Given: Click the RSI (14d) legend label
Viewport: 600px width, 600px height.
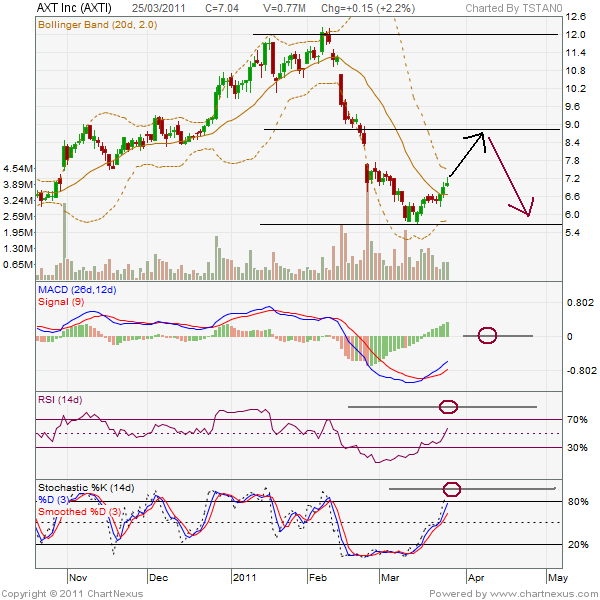Looking at the screenshot, I should pyautogui.click(x=60, y=400).
